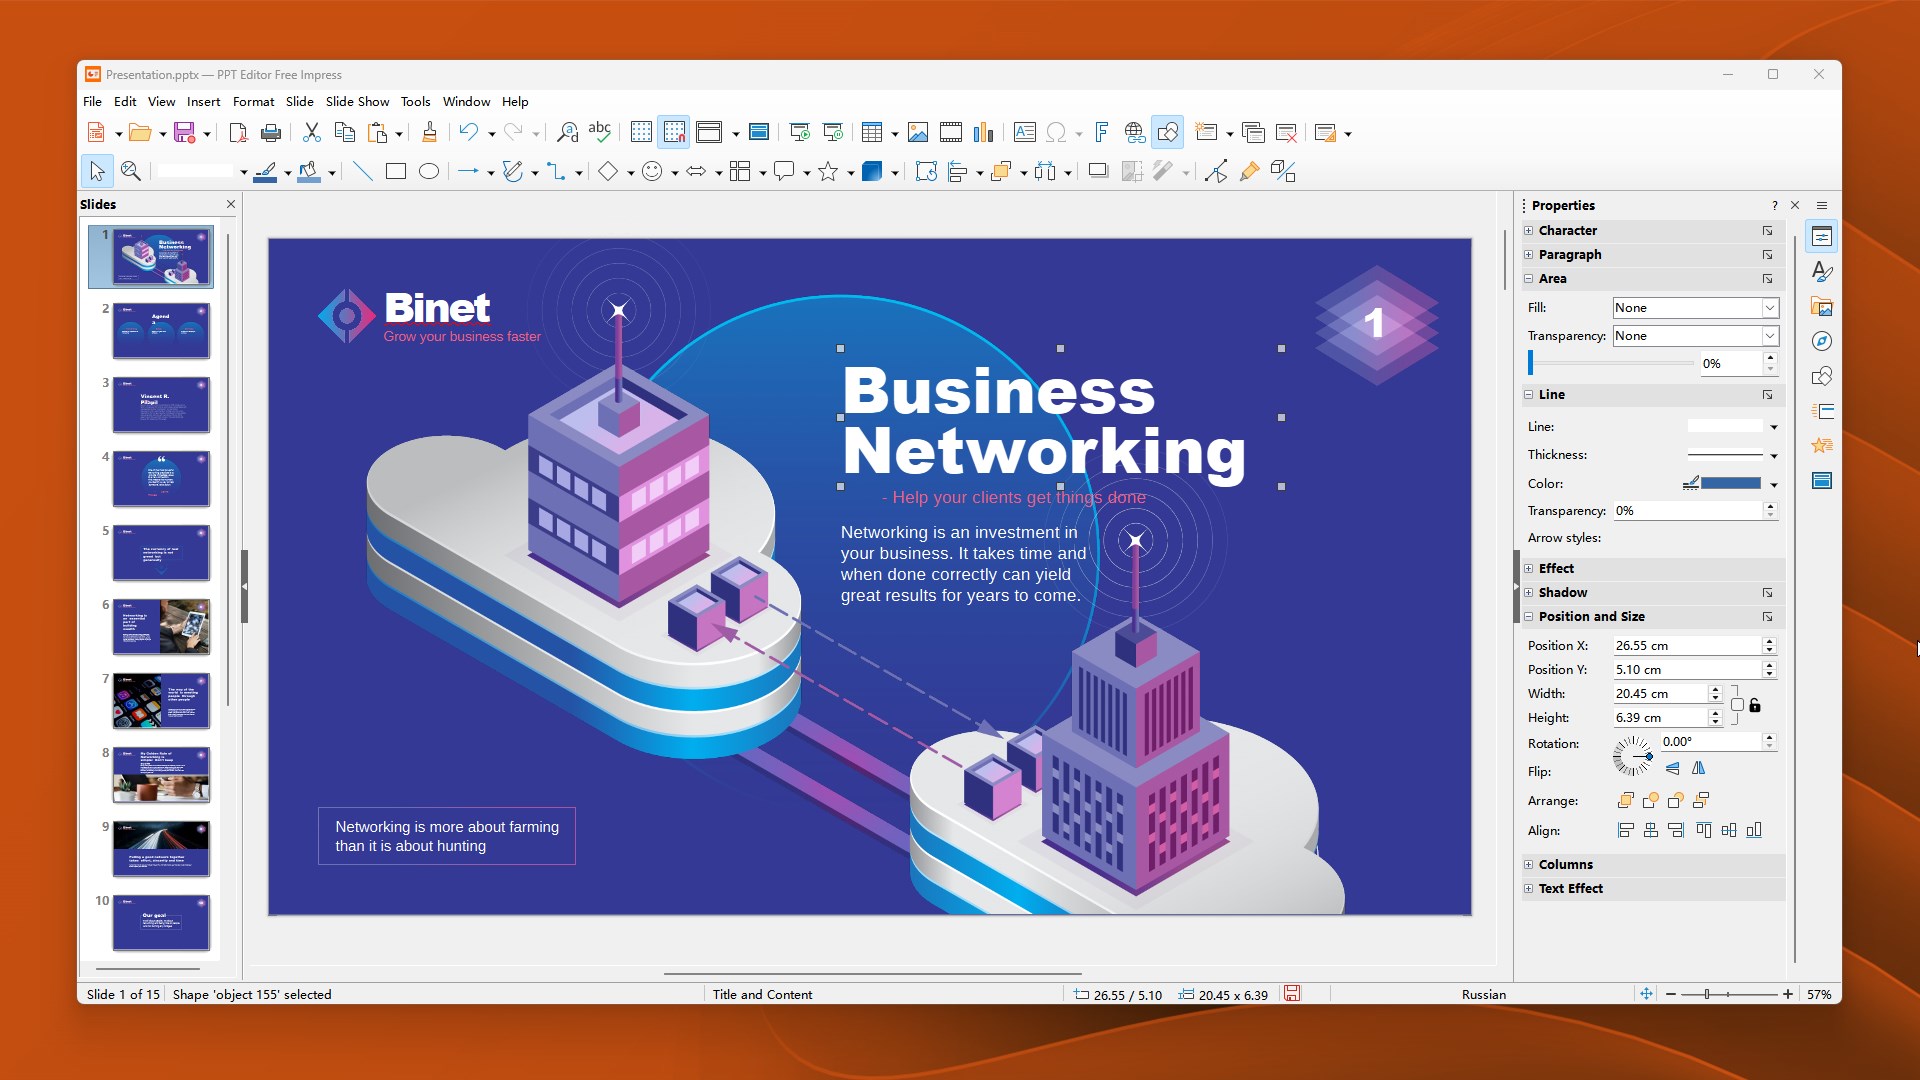Click the Russian language status field

(x=1483, y=995)
